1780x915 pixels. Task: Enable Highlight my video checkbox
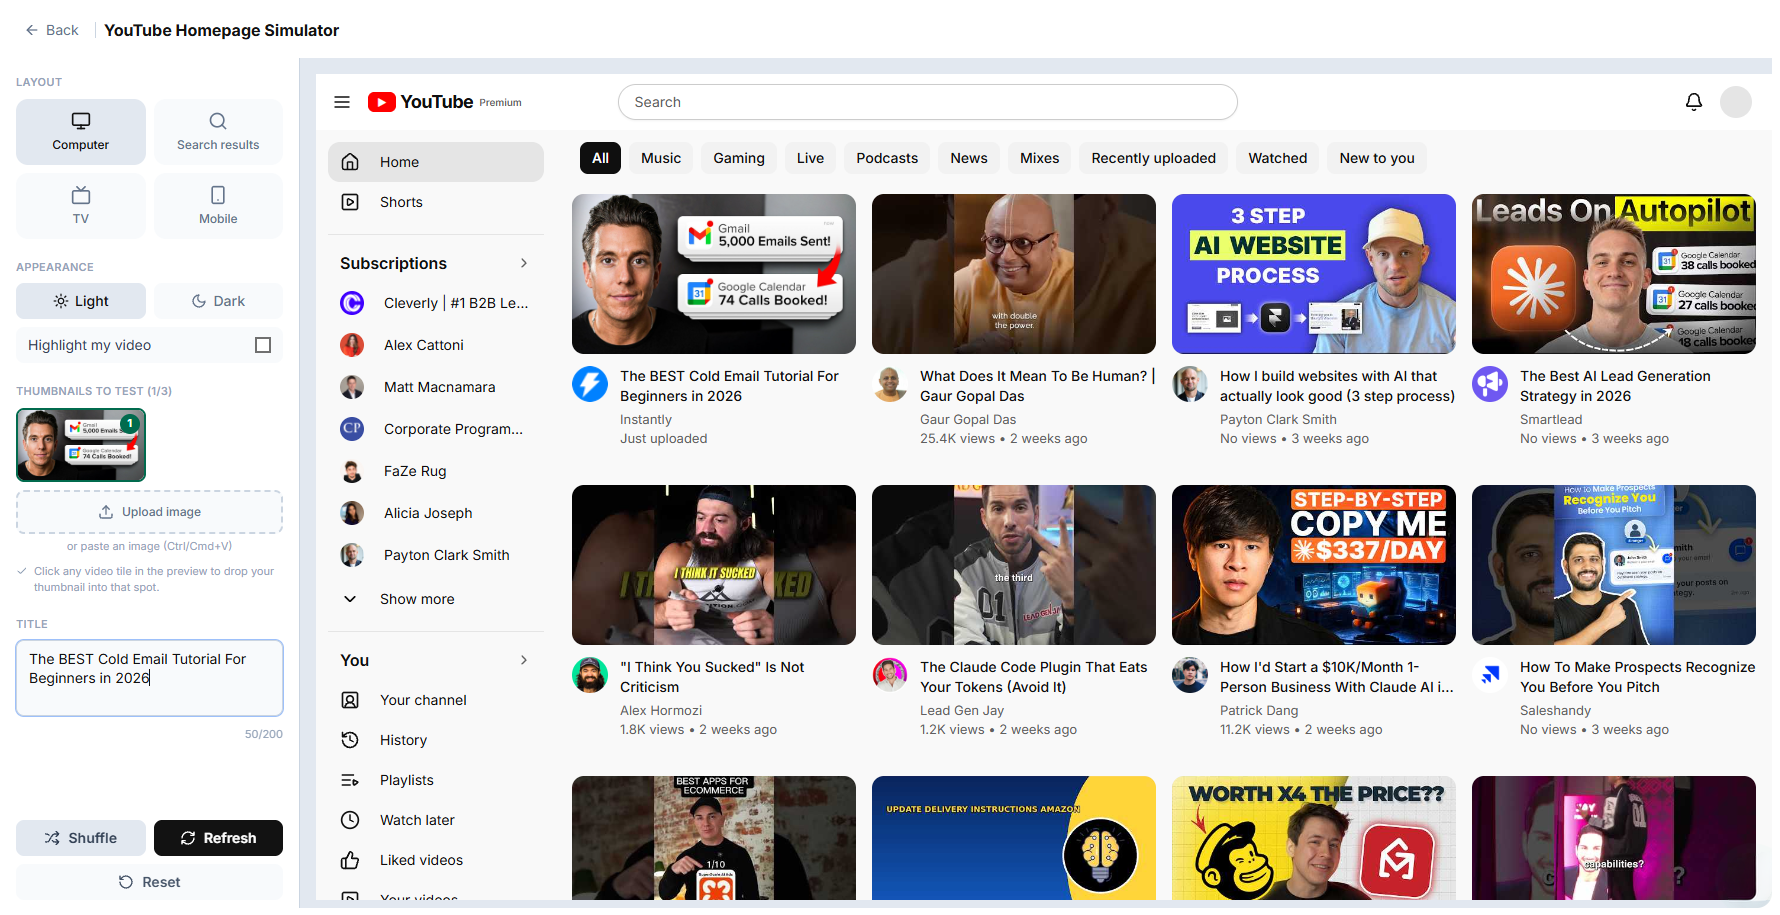coord(263,345)
